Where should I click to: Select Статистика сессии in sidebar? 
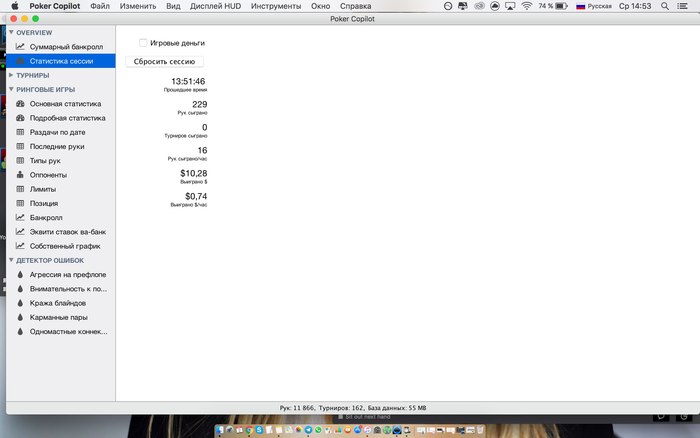(x=61, y=61)
